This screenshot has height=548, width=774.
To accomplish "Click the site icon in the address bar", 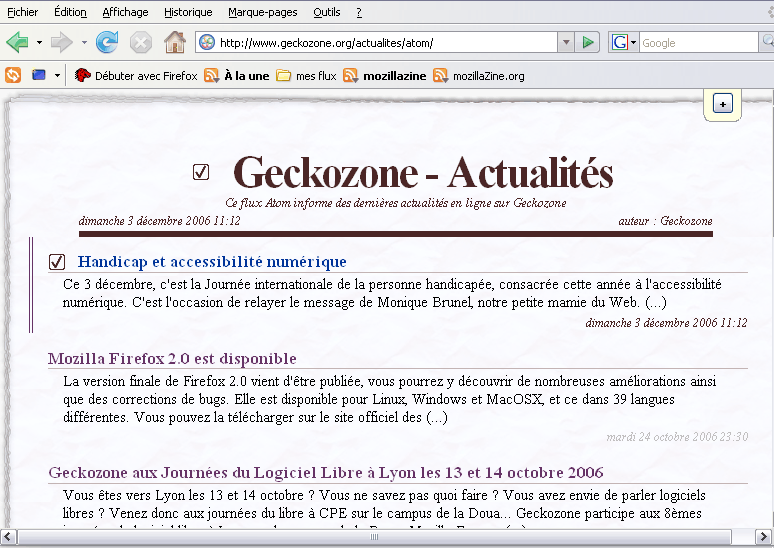I will coord(207,42).
